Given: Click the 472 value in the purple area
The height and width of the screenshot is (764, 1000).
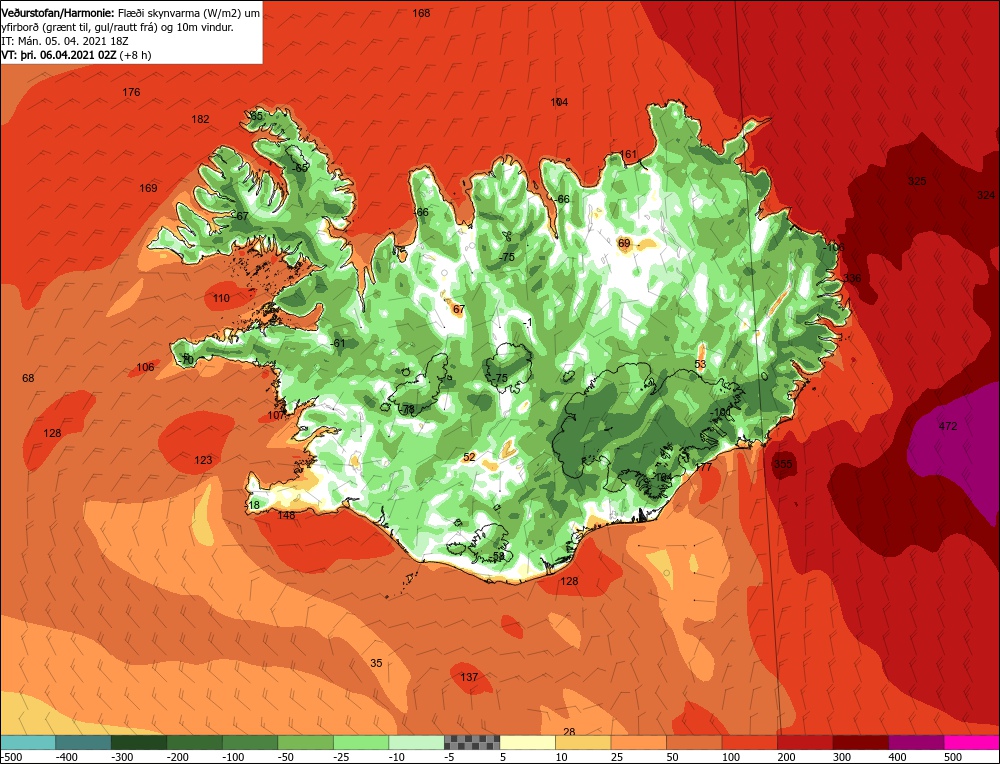Looking at the screenshot, I should tap(948, 426).
